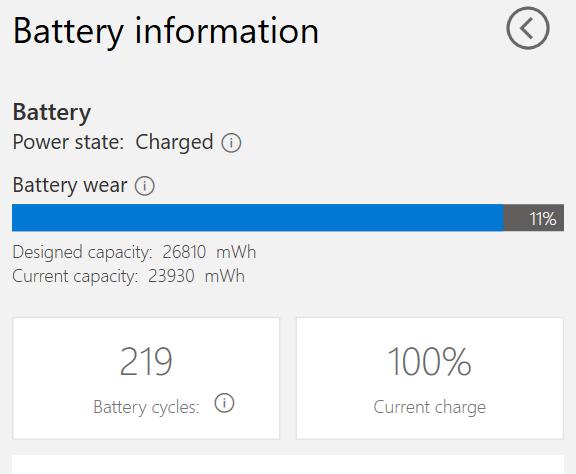Click the Charged power state text

(x=174, y=143)
